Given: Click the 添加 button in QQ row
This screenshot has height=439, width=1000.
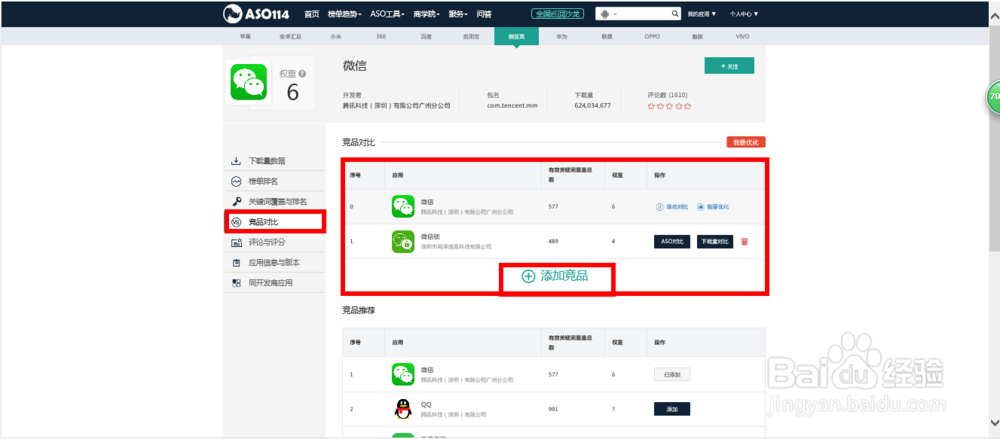Looking at the screenshot, I should click(x=672, y=409).
